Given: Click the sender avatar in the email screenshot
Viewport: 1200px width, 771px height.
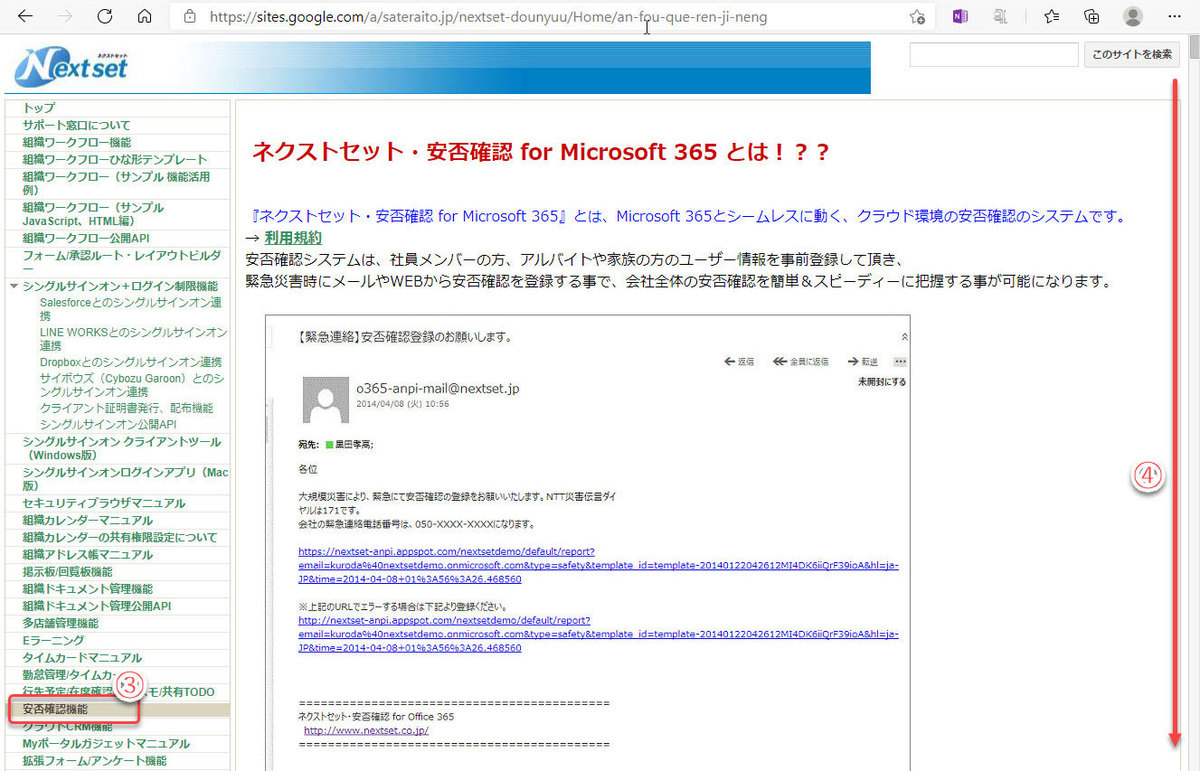Looking at the screenshot, I should [326, 400].
